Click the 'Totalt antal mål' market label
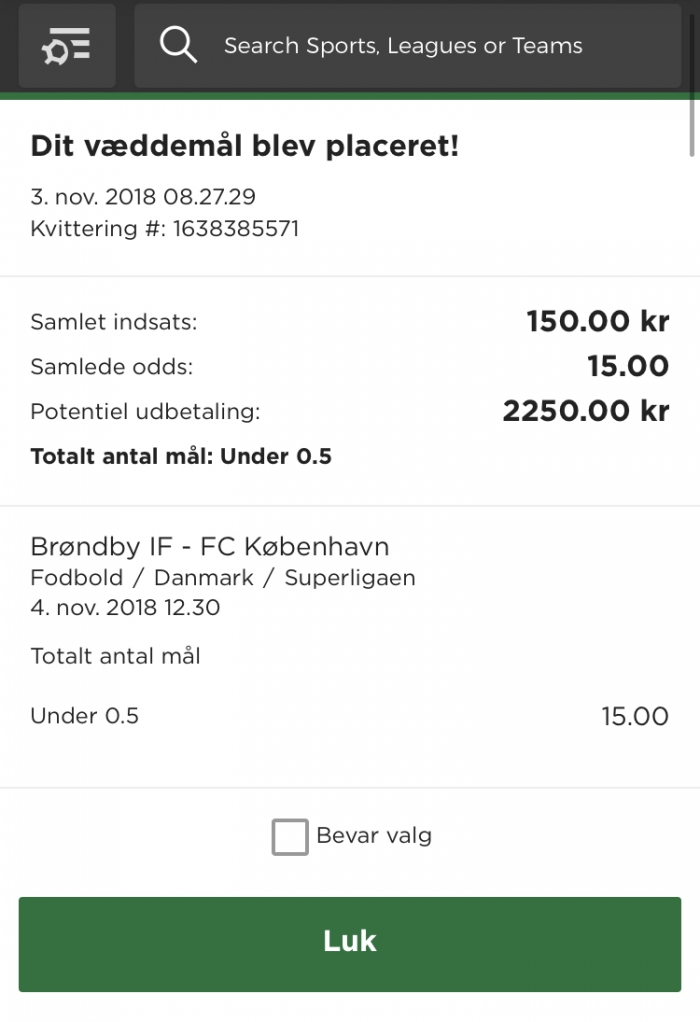 [116, 657]
